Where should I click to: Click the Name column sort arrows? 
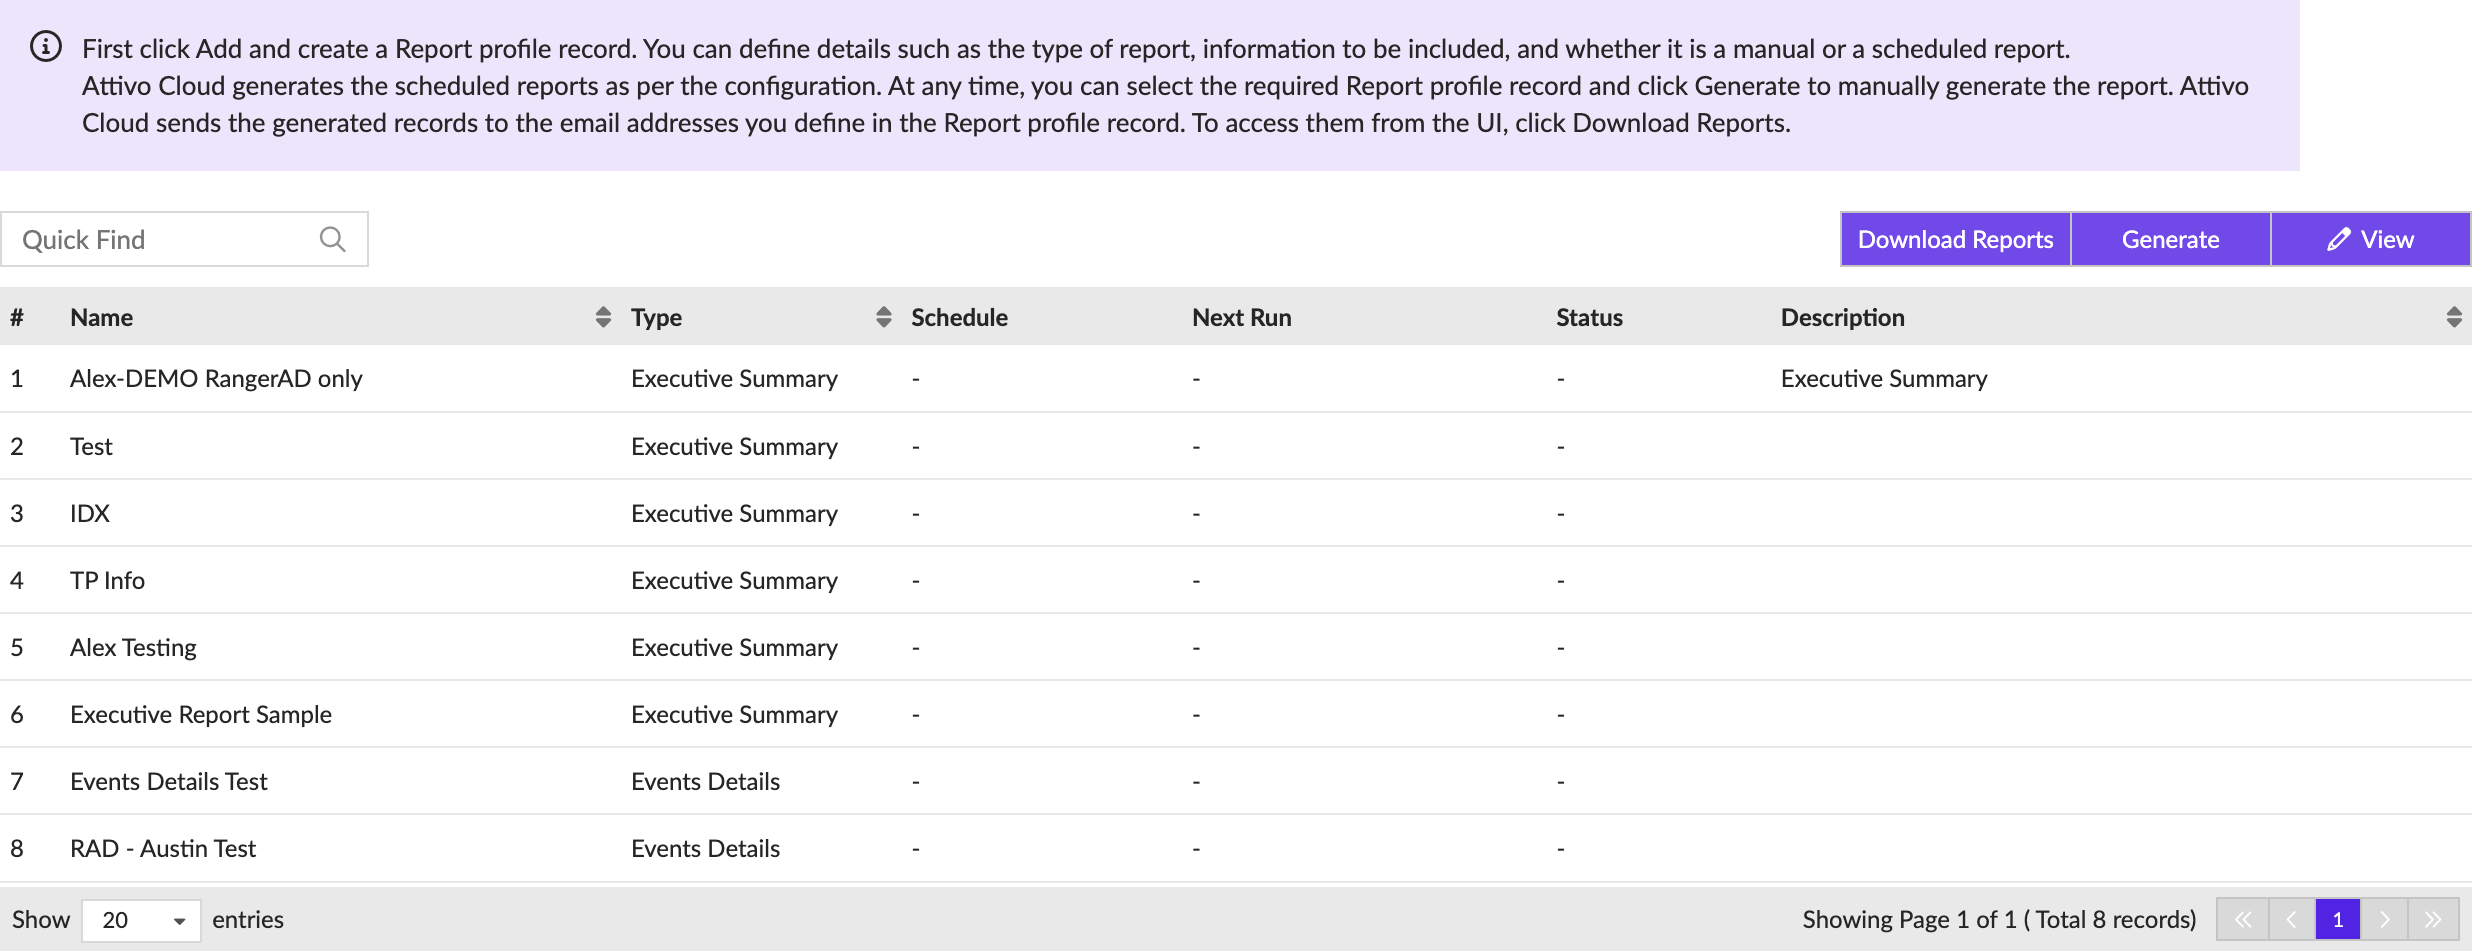[603, 317]
